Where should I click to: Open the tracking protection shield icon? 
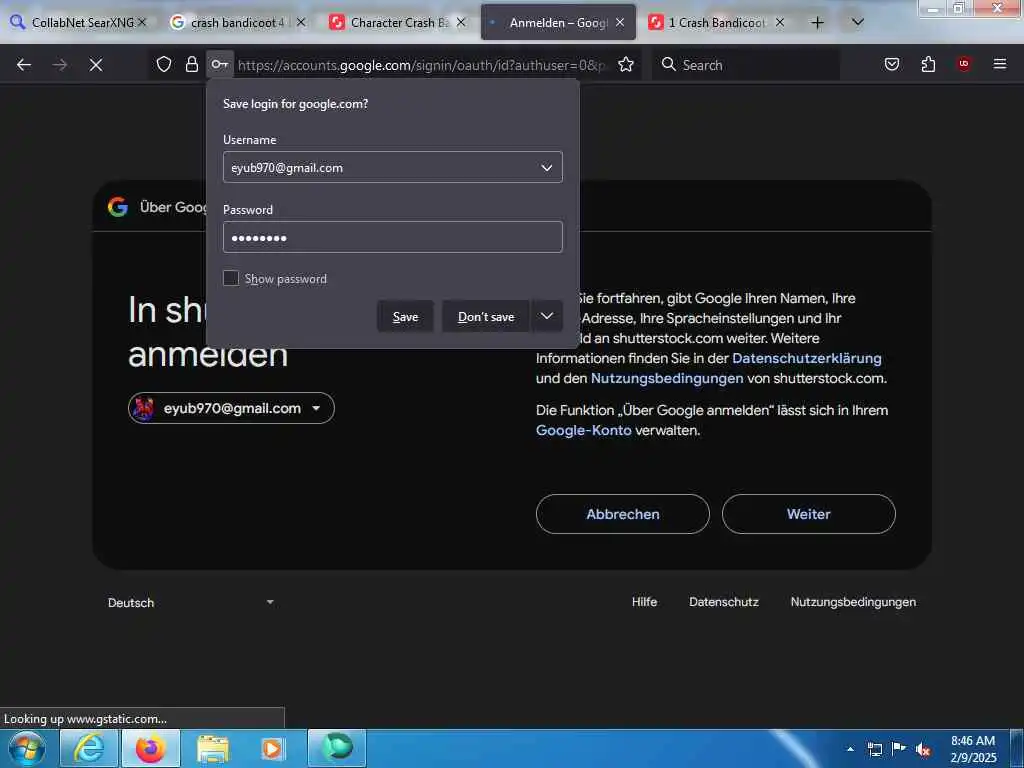pyautogui.click(x=164, y=65)
